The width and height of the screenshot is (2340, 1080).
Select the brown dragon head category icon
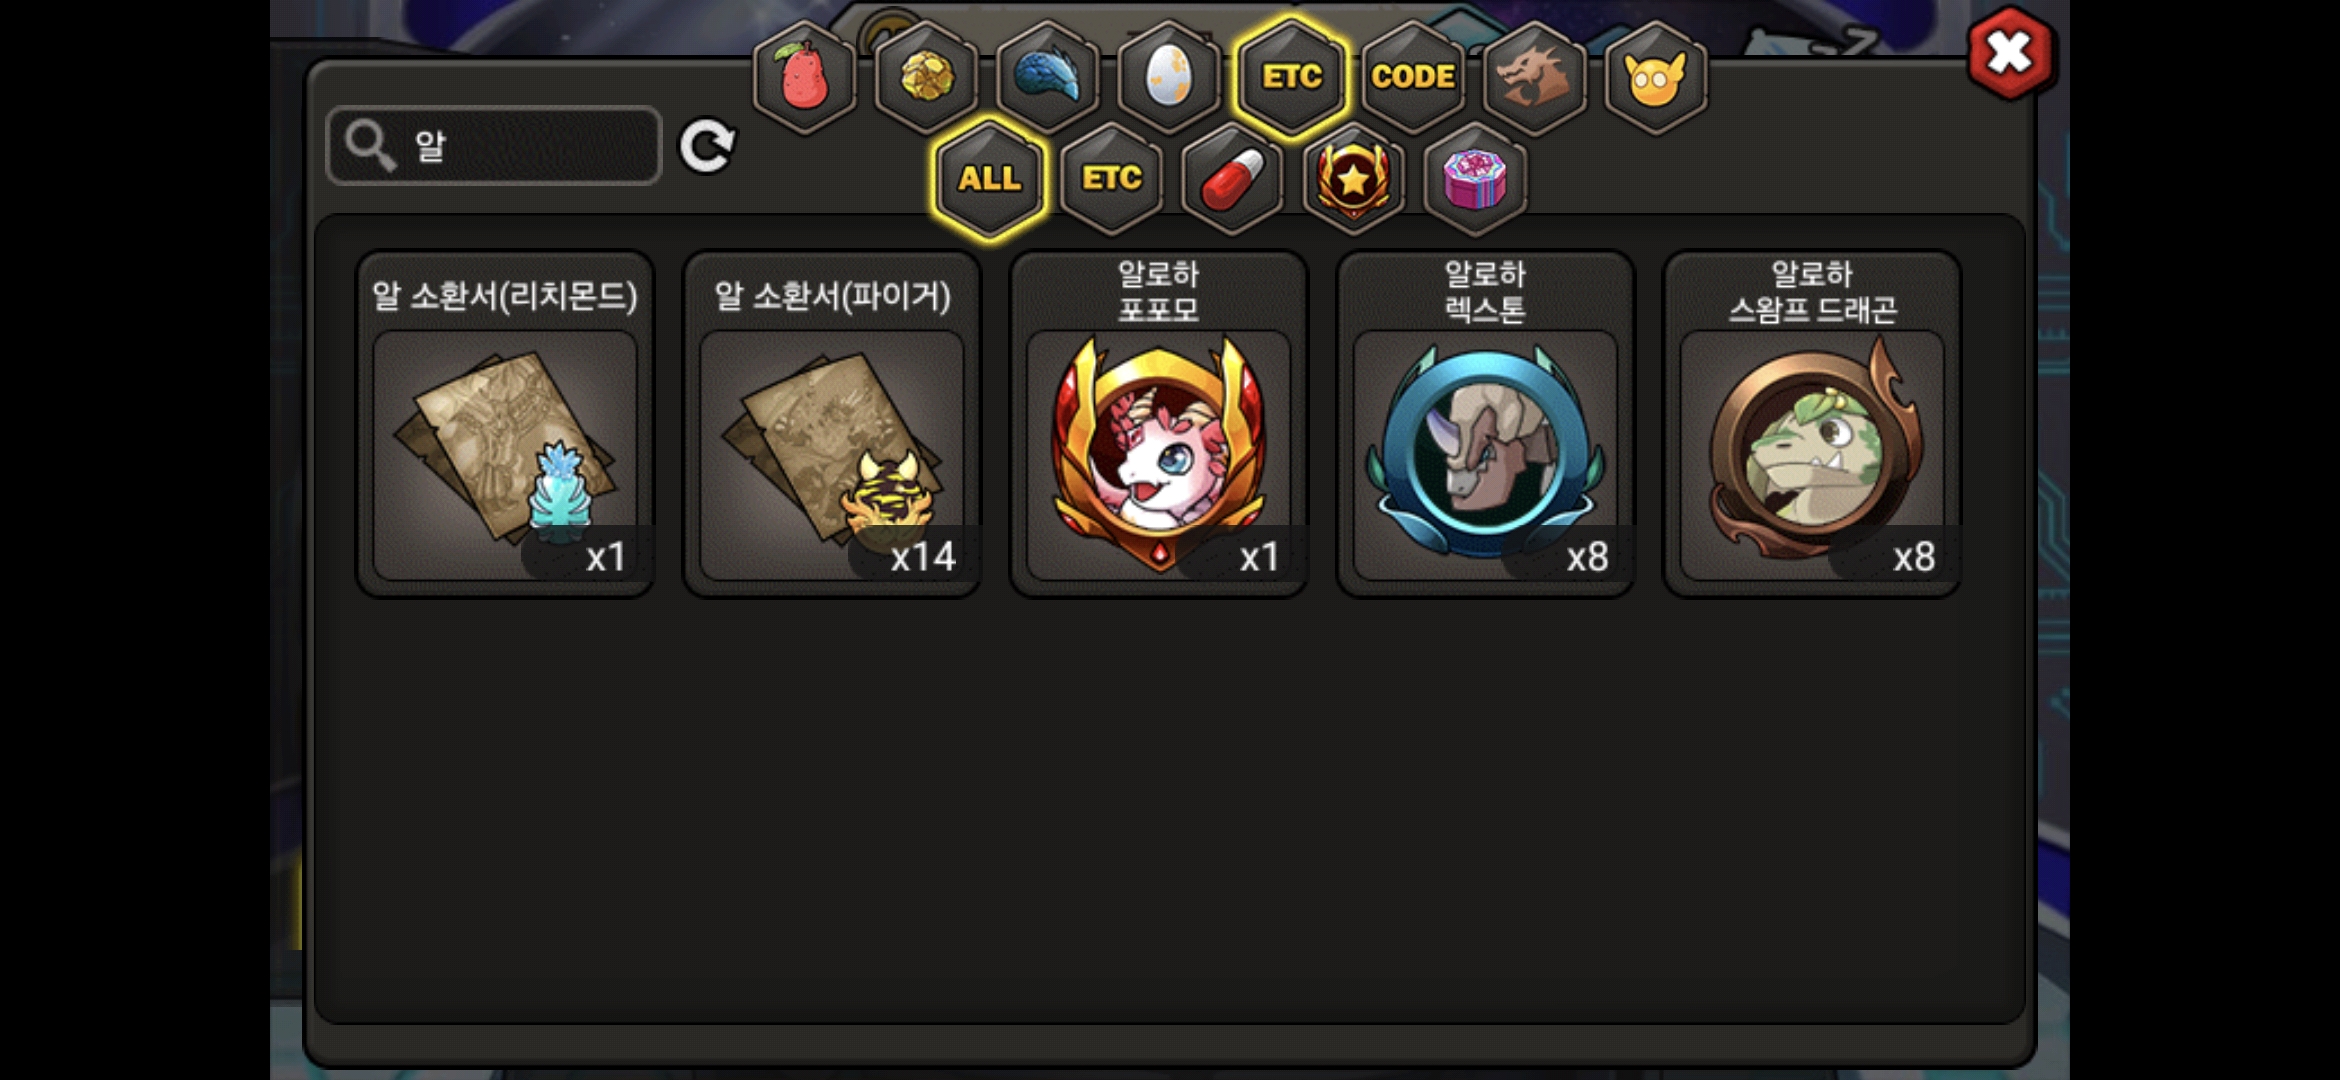1534,78
